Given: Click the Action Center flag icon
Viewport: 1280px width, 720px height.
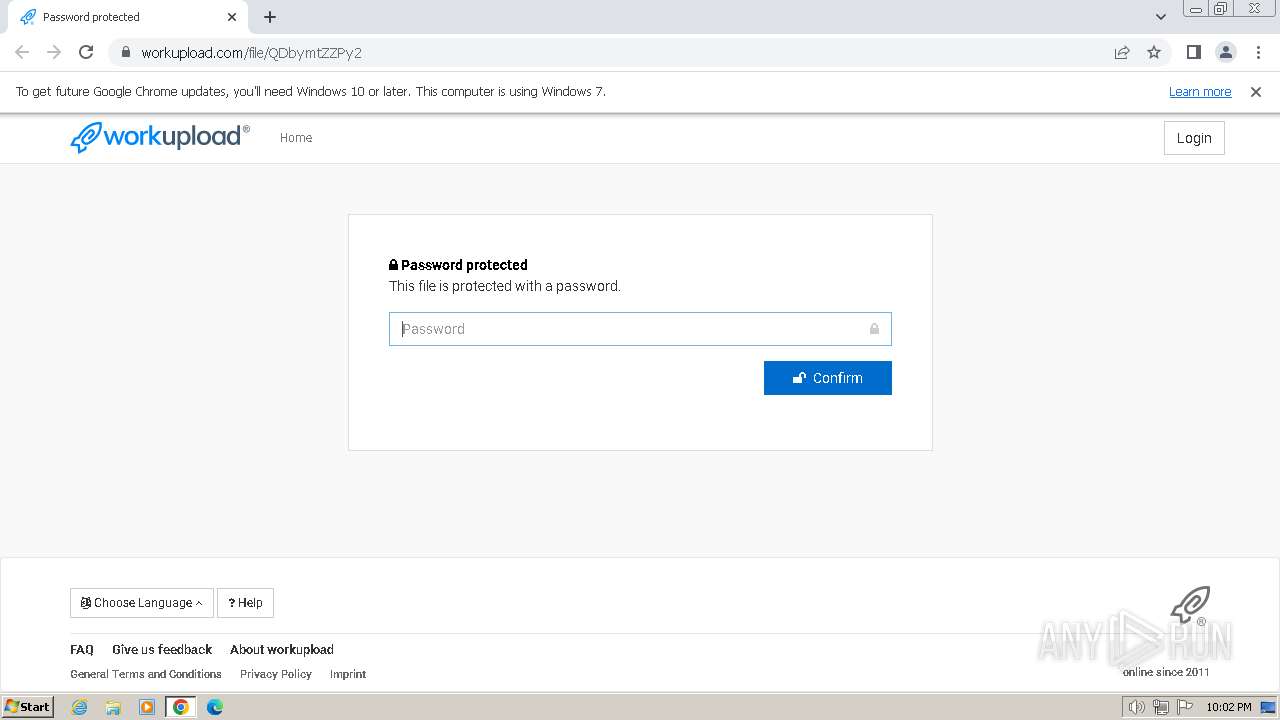Looking at the screenshot, I should [x=1185, y=707].
